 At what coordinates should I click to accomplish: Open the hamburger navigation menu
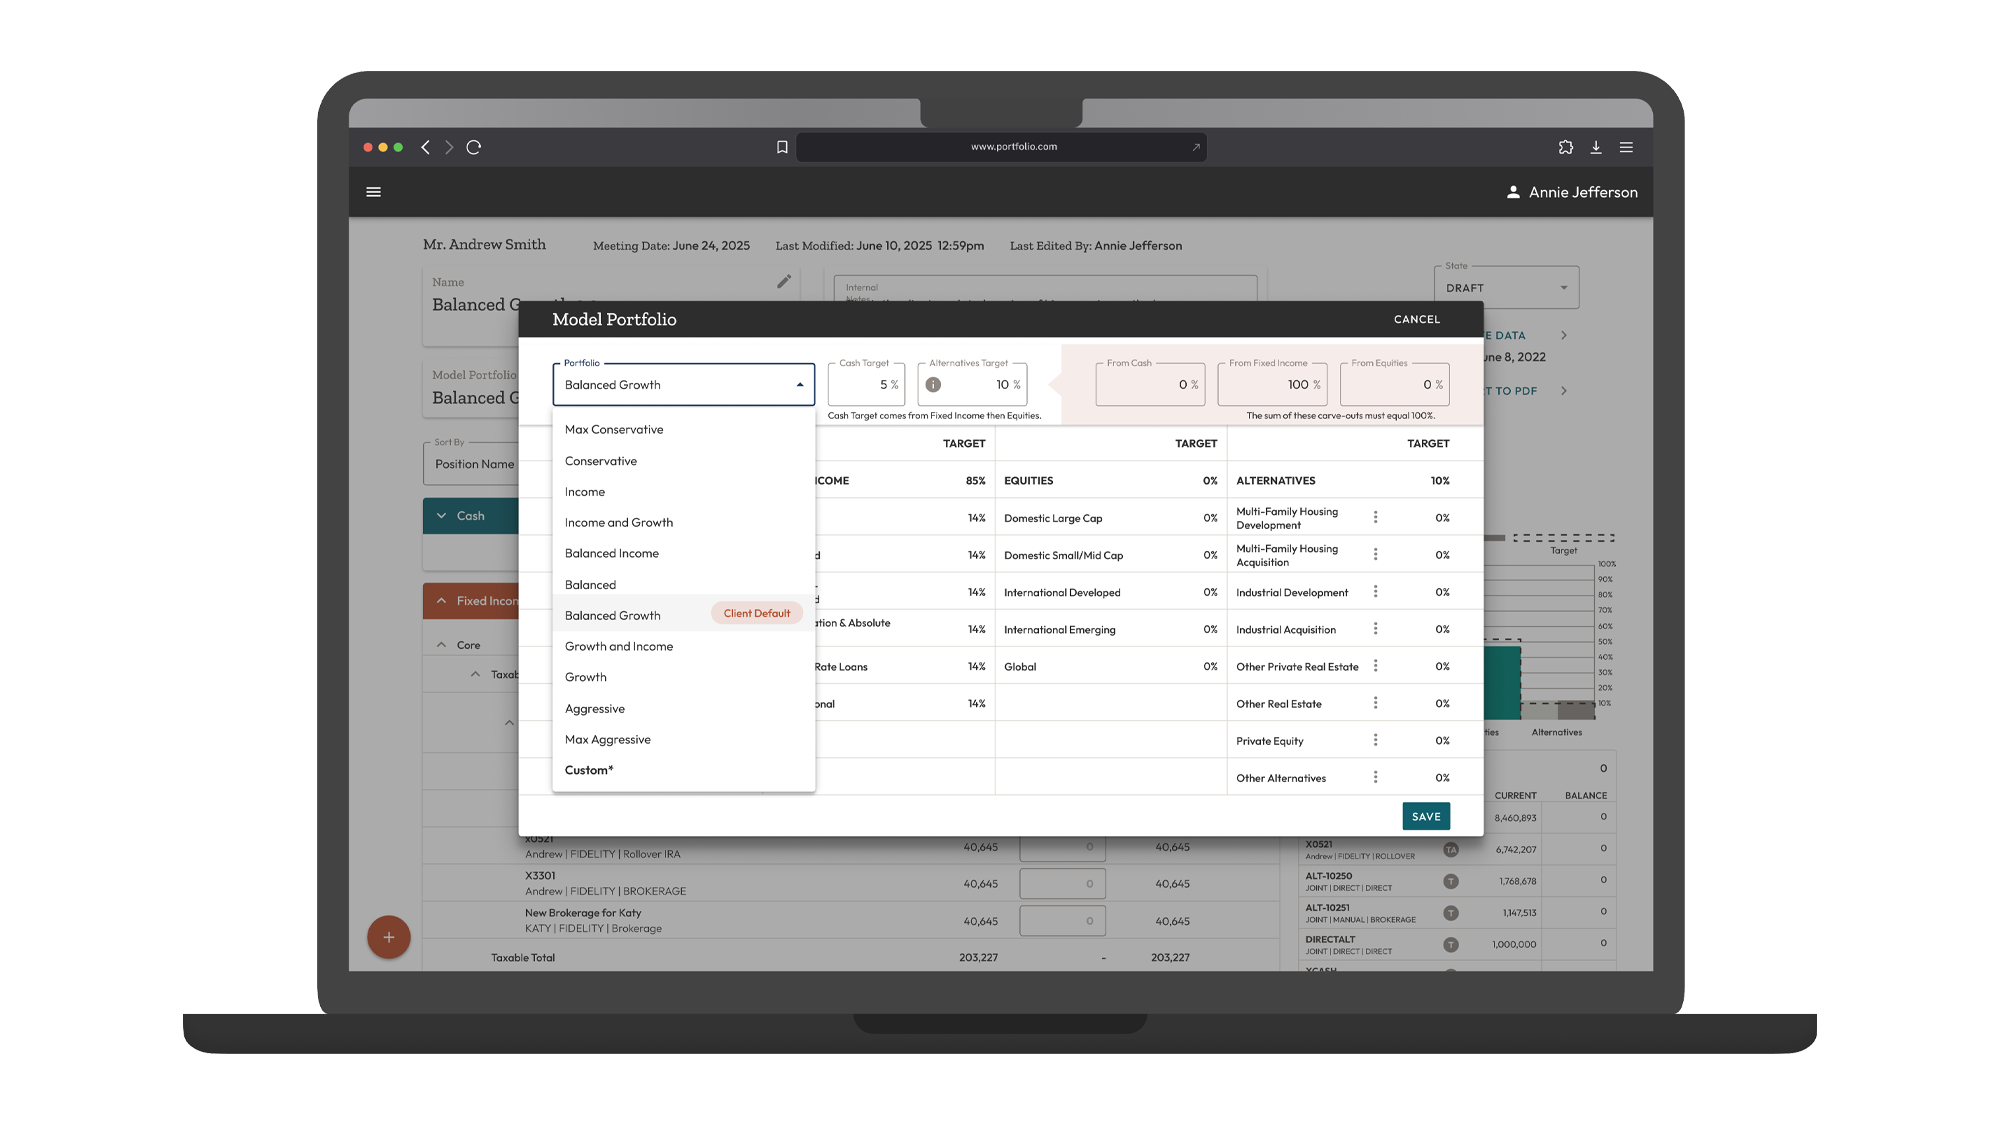click(x=374, y=192)
